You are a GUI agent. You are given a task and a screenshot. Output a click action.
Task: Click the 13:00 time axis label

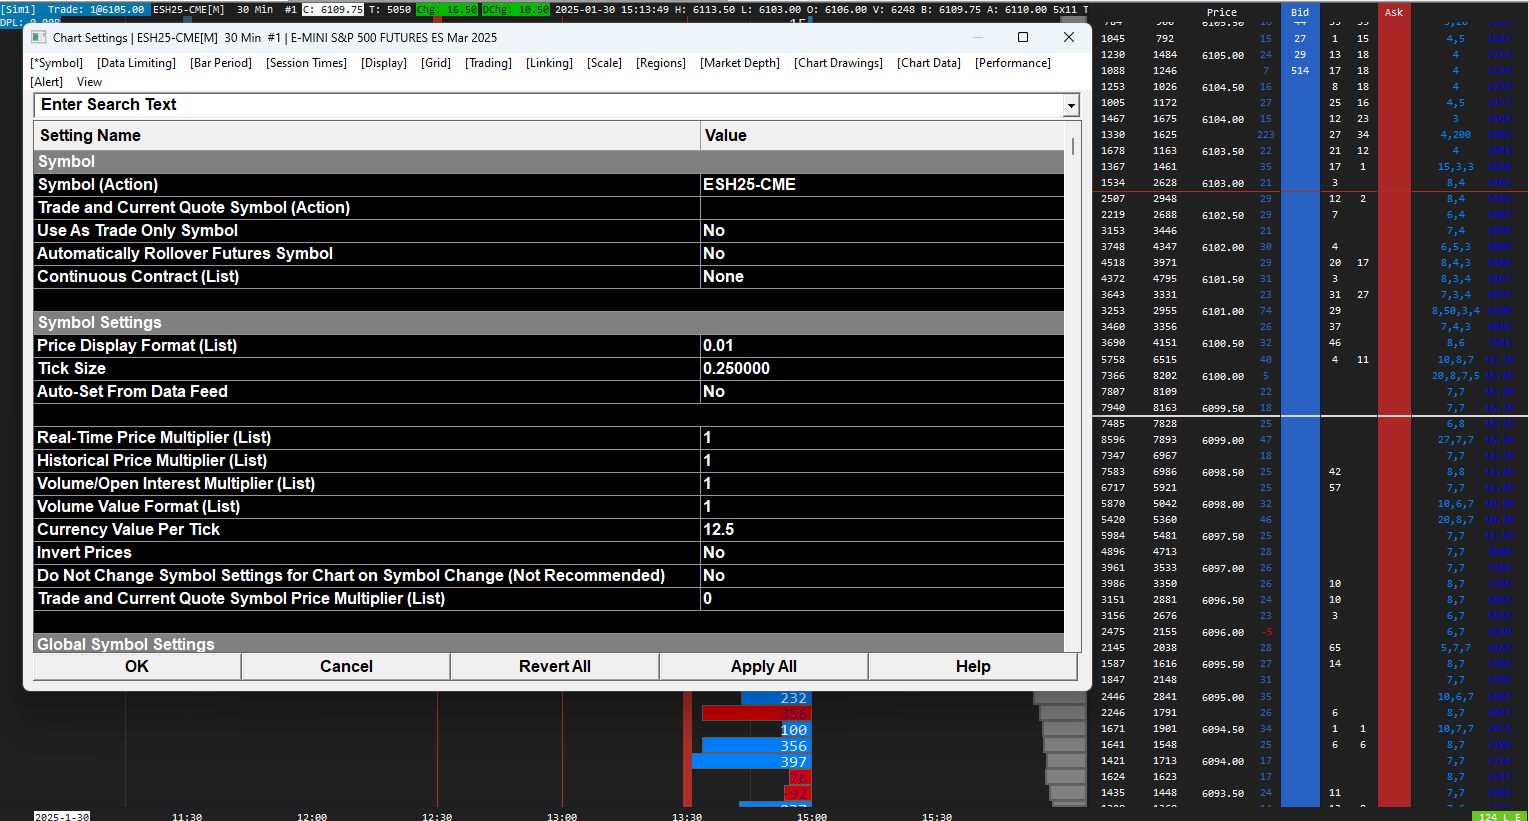[x=562, y=816]
